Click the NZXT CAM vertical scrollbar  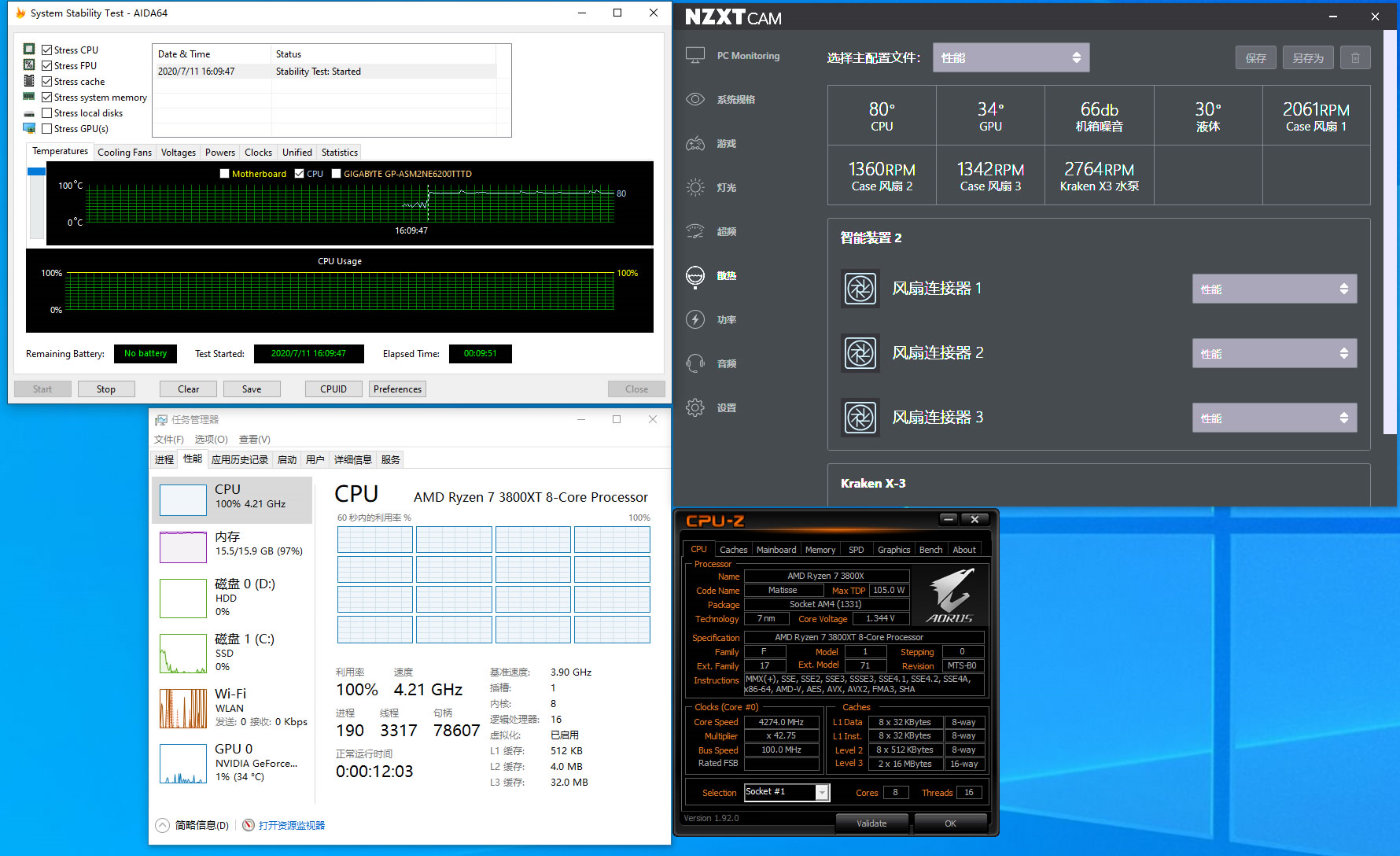[1392, 230]
